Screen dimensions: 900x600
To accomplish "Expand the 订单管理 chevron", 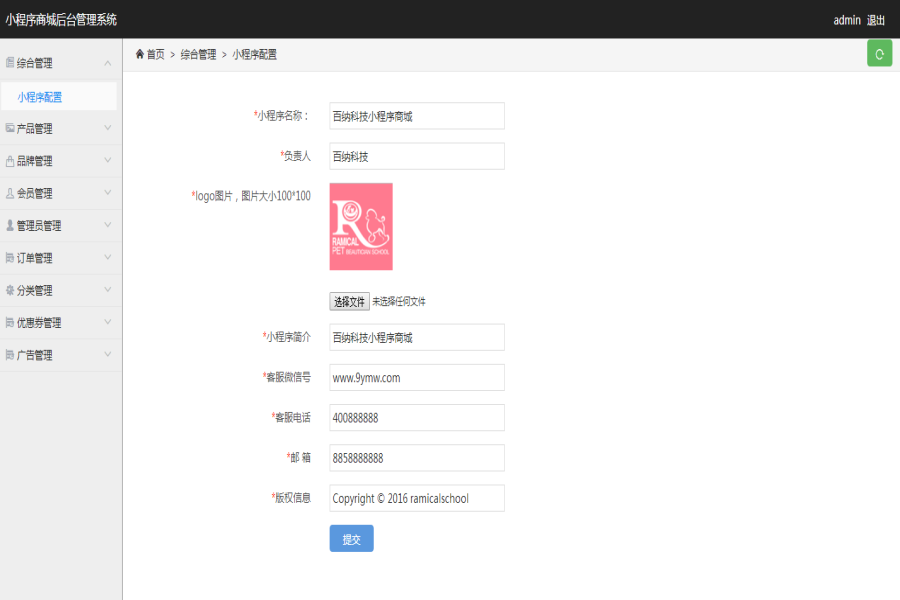I will pyautogui.click(x=108, y=257).
